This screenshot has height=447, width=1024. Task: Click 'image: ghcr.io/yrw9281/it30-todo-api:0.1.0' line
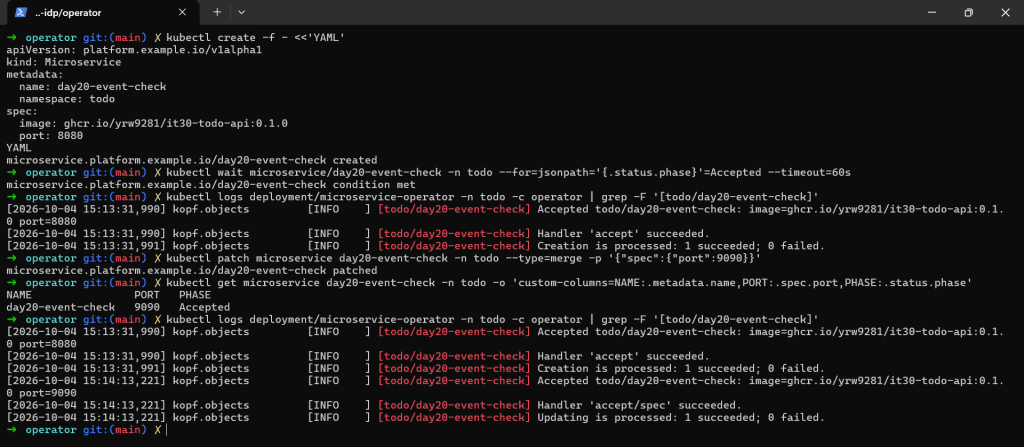[x=153, y=124]
